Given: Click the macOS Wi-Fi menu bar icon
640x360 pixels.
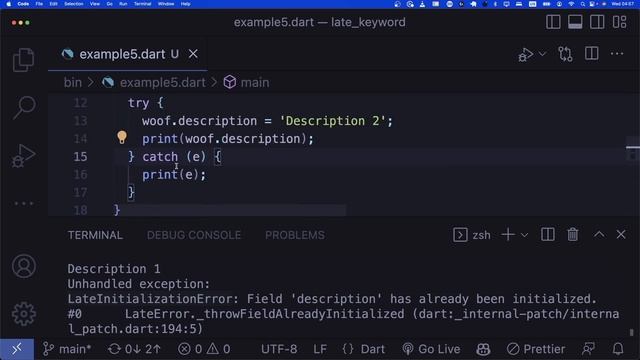Looking at the screenshot, I should pos(571,4).
